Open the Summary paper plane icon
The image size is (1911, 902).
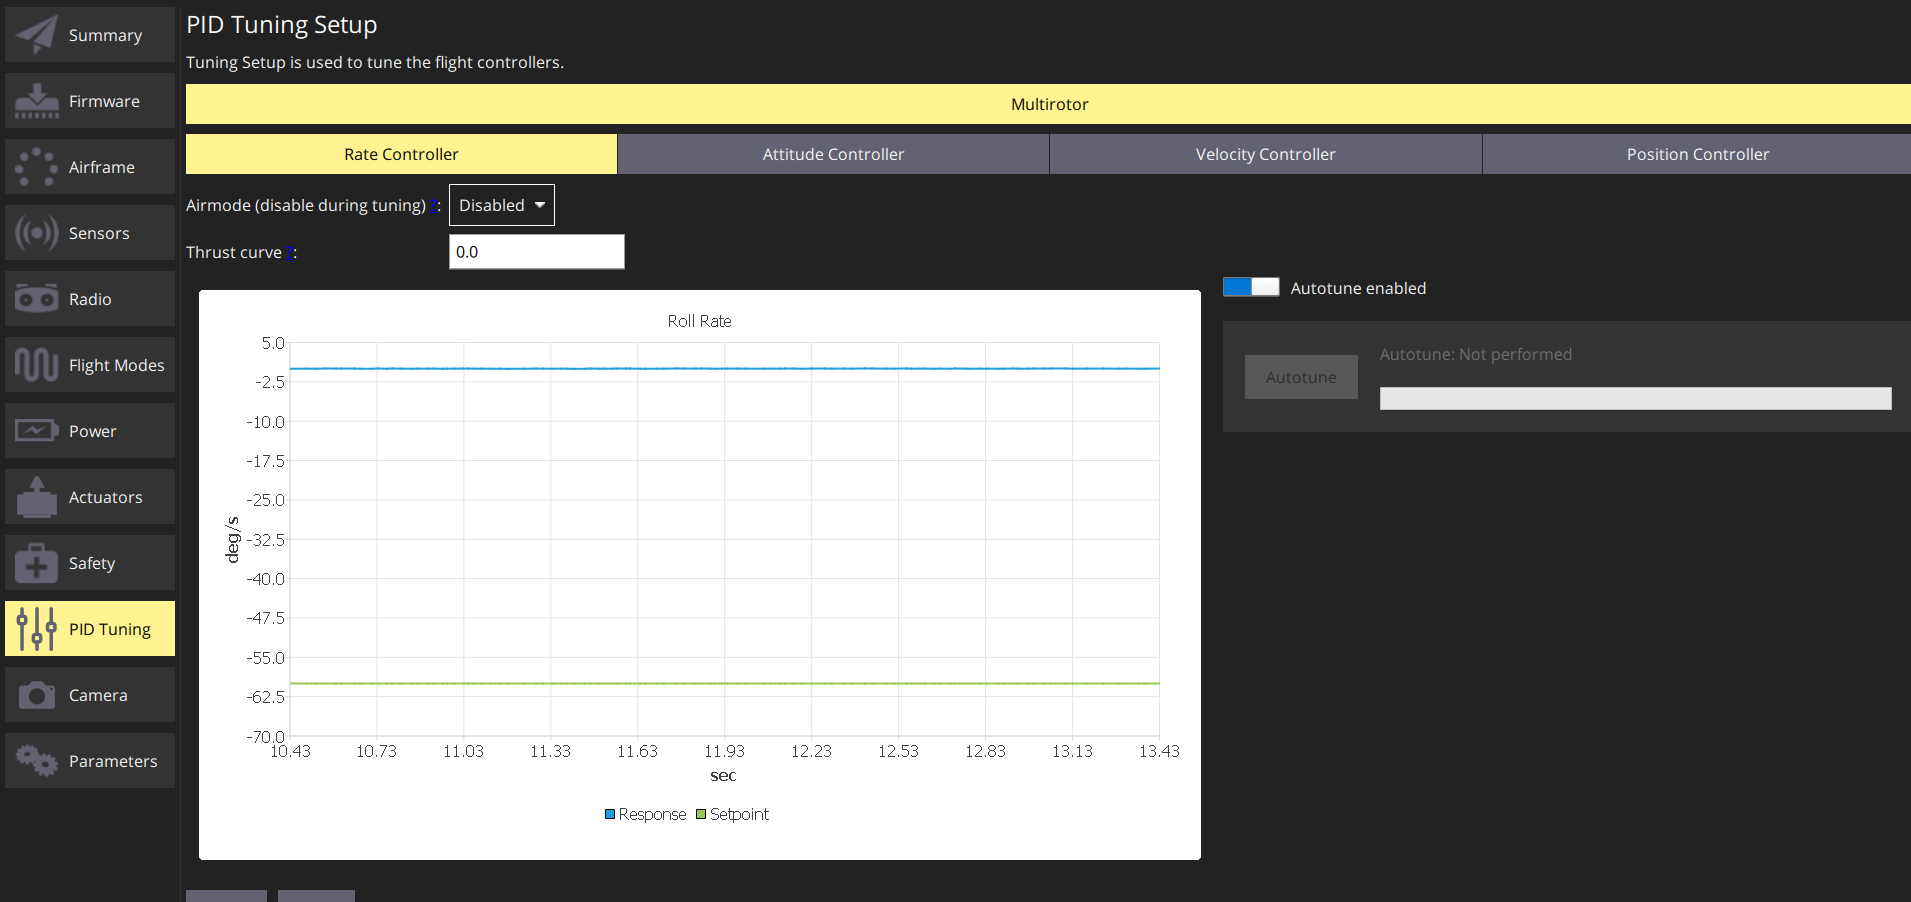coord(37,35)
